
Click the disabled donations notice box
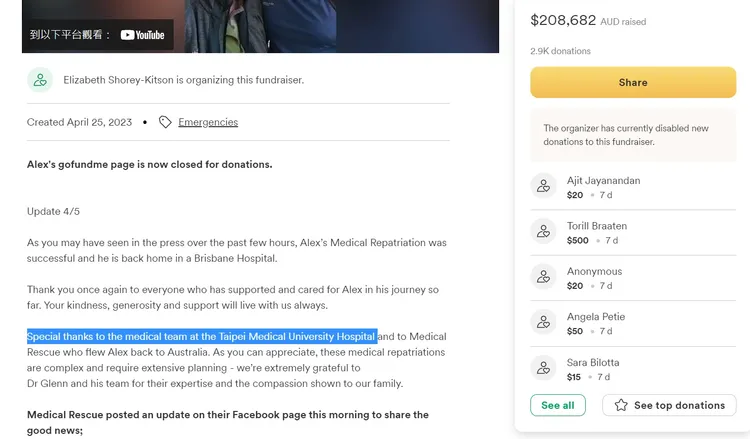click(632, 135)
